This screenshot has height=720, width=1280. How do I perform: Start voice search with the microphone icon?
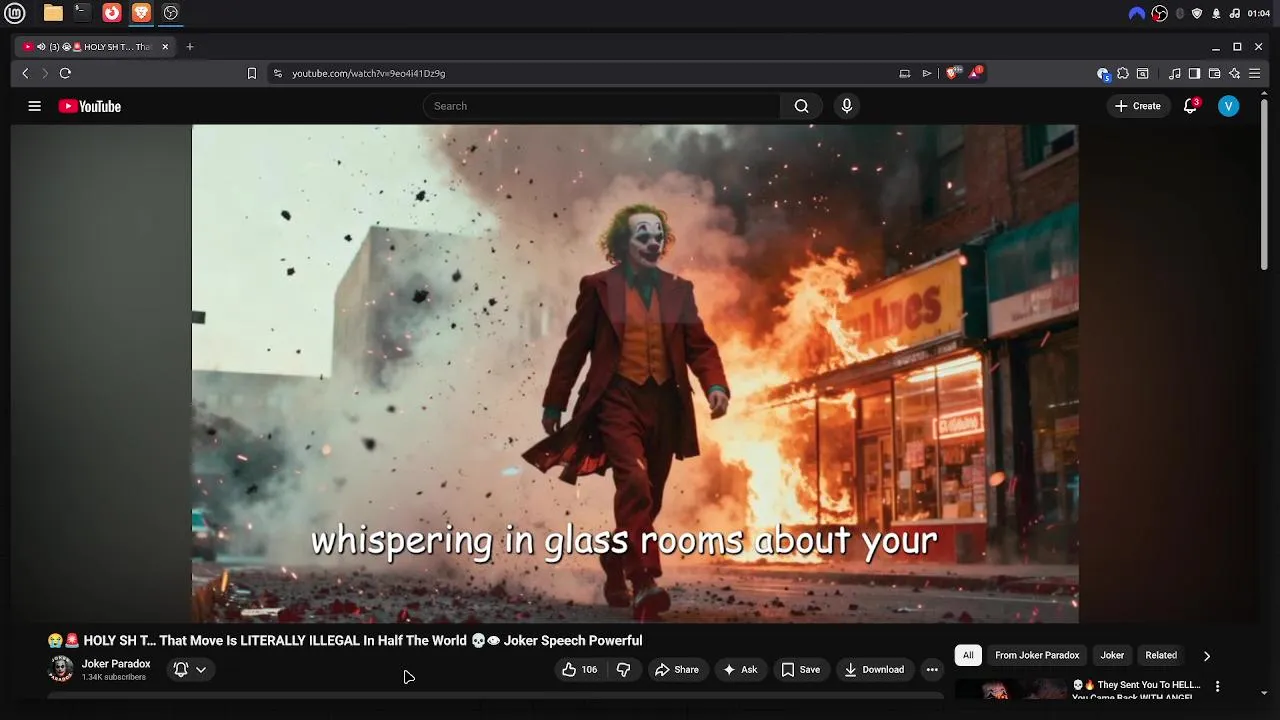[847, 106]
